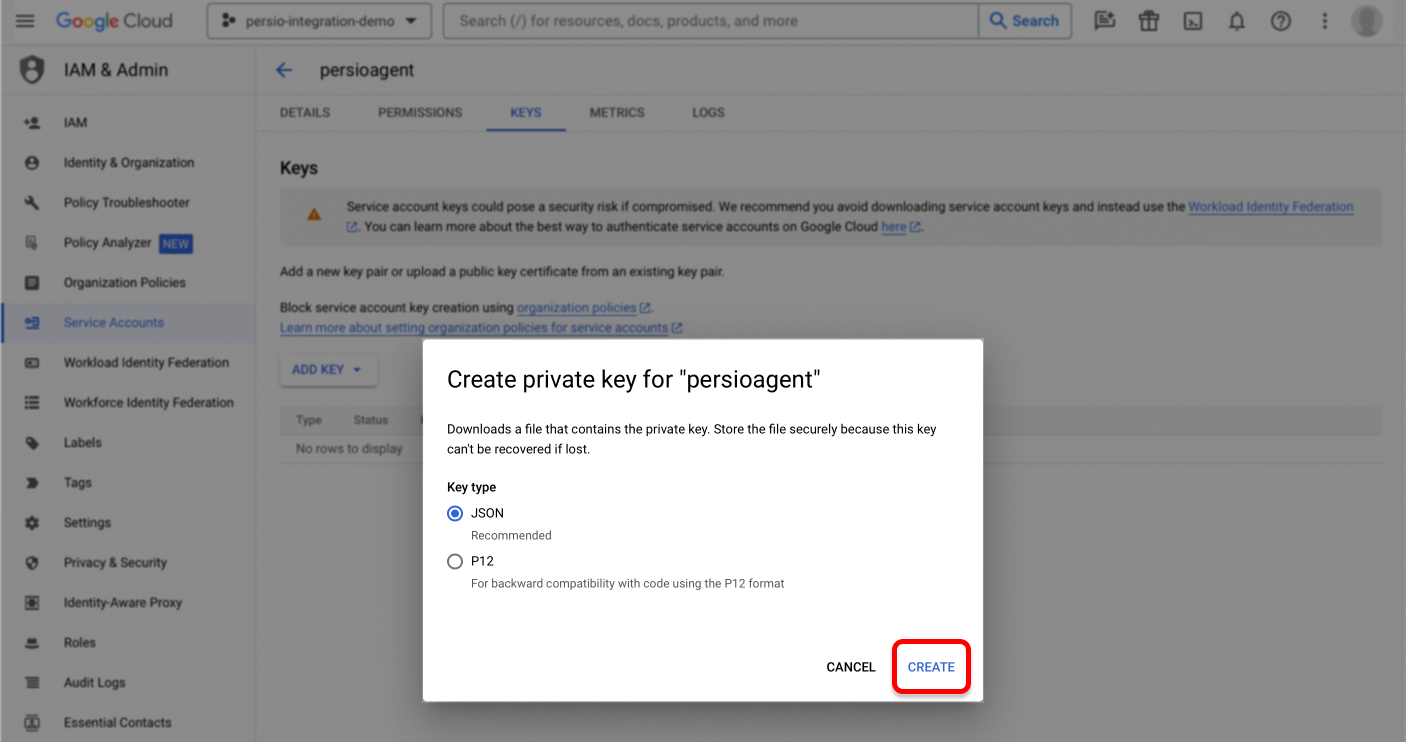This screenshot has height=742, width=1406.
Task: Click the back arrow next to persioagent
Action: [284, 70]
